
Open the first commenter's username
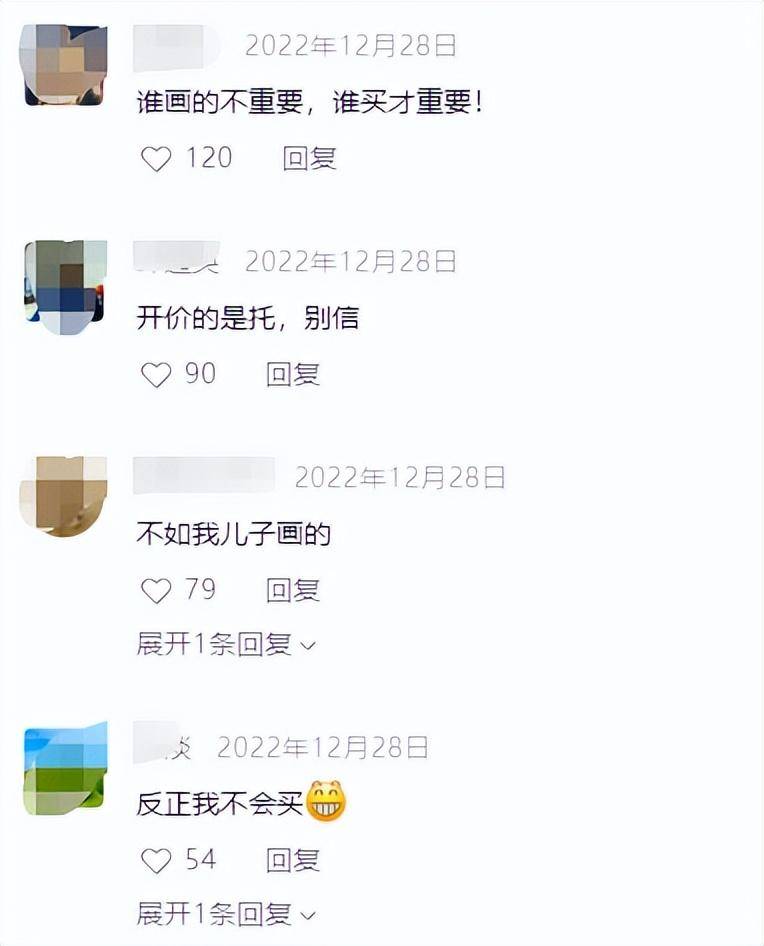[176, 46]
